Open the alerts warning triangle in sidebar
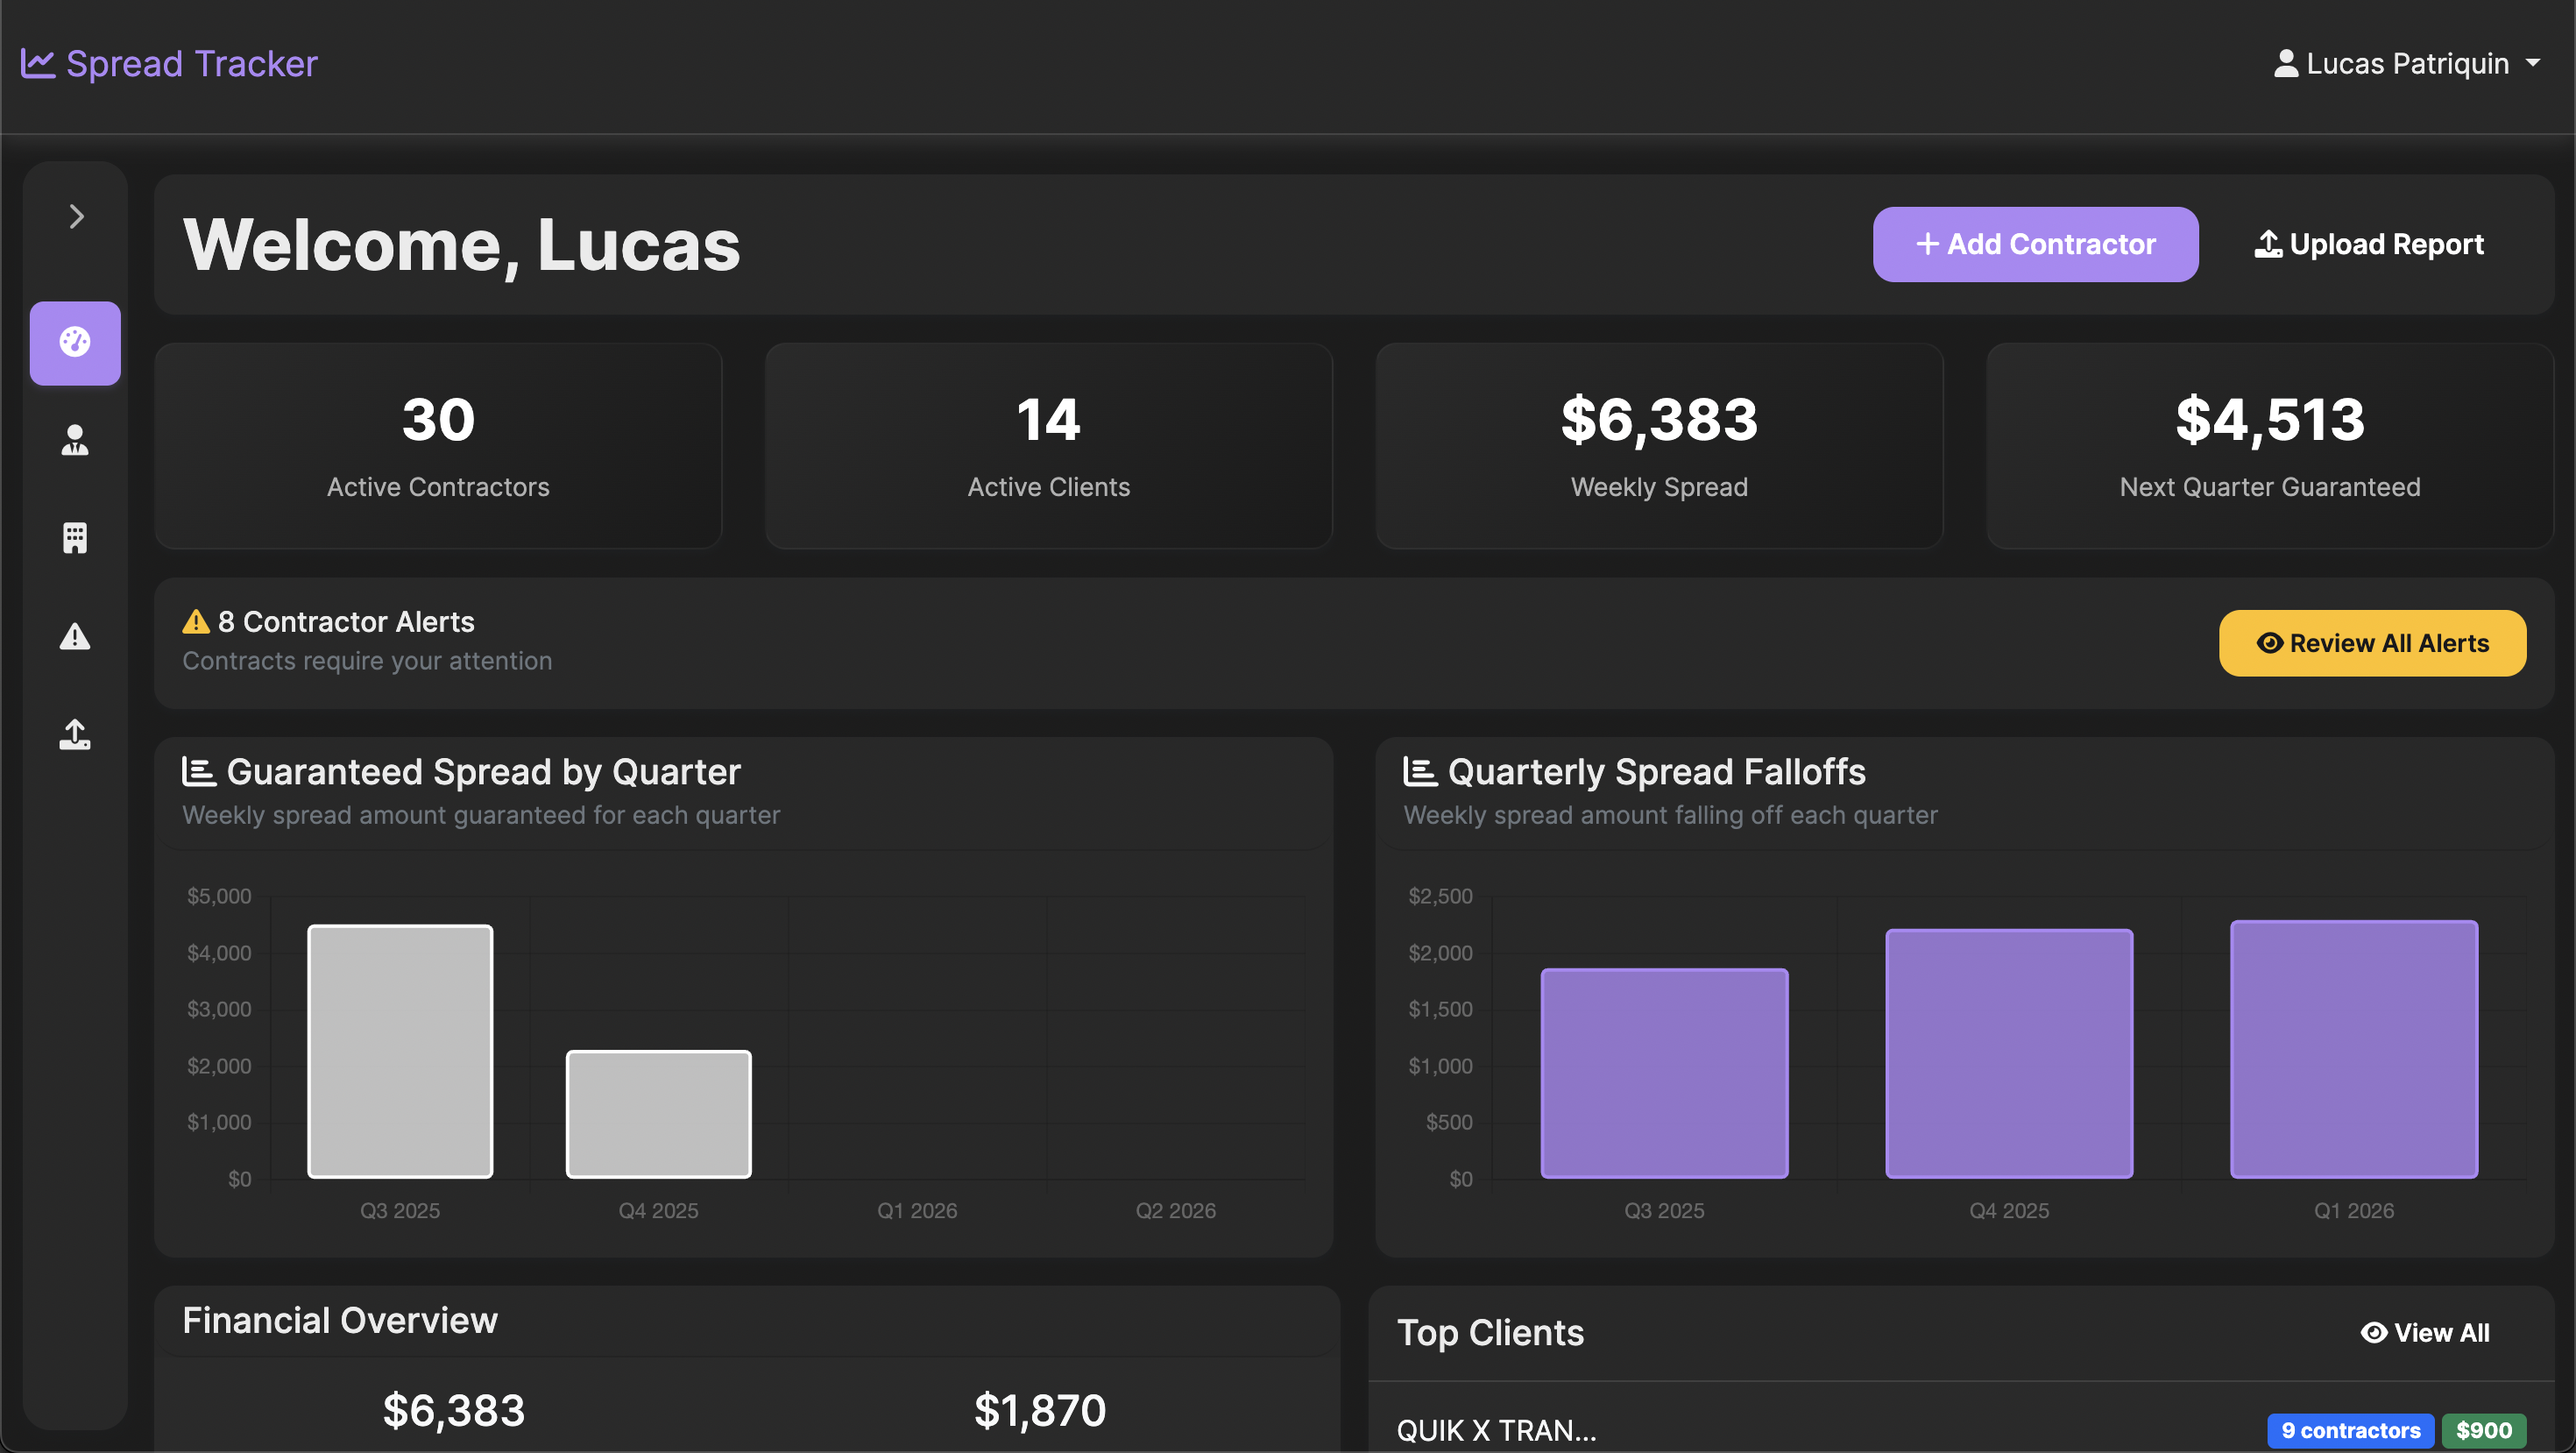Image resolution: width=2576 pixels, height=1453 pixels. pos(75,636)
